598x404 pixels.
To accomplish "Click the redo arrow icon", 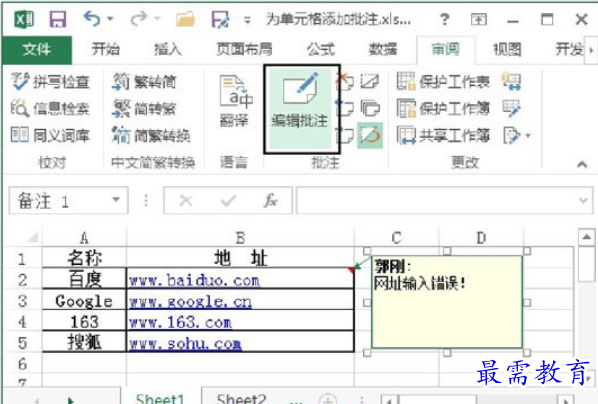I will click(x=138, y=18).
